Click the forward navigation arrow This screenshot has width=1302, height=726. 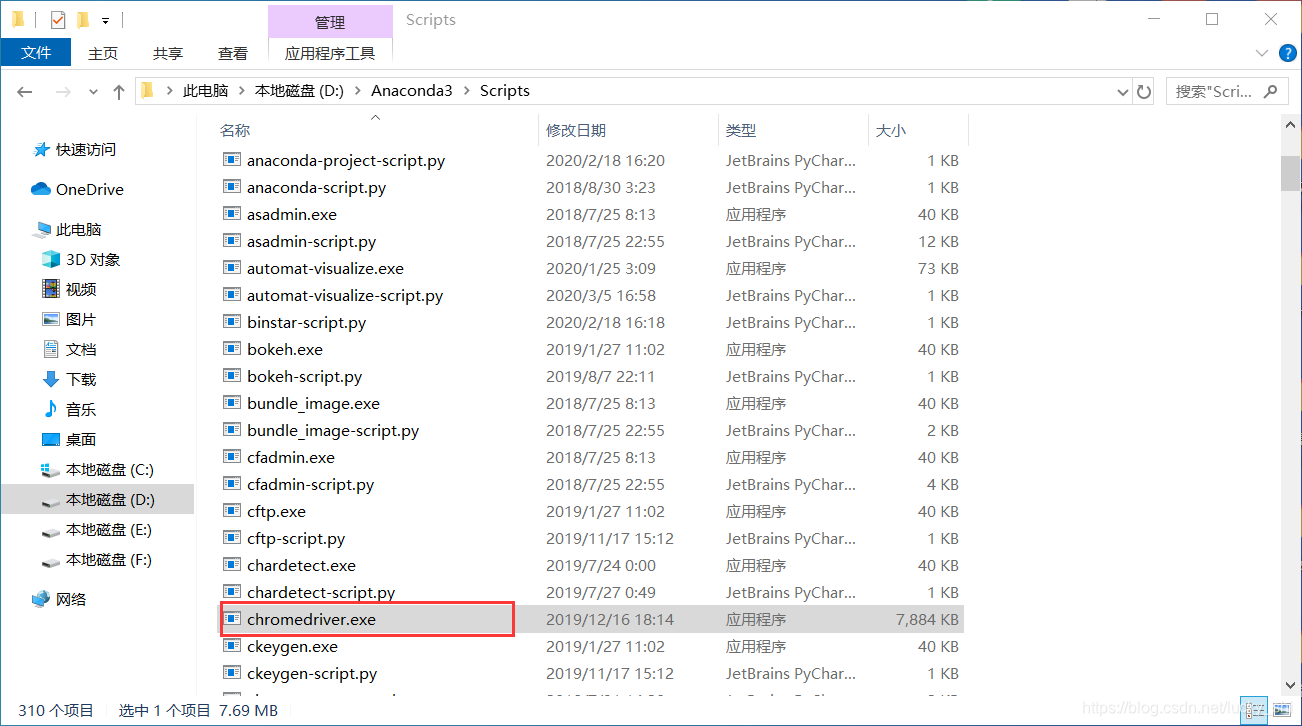coord(63,91)
